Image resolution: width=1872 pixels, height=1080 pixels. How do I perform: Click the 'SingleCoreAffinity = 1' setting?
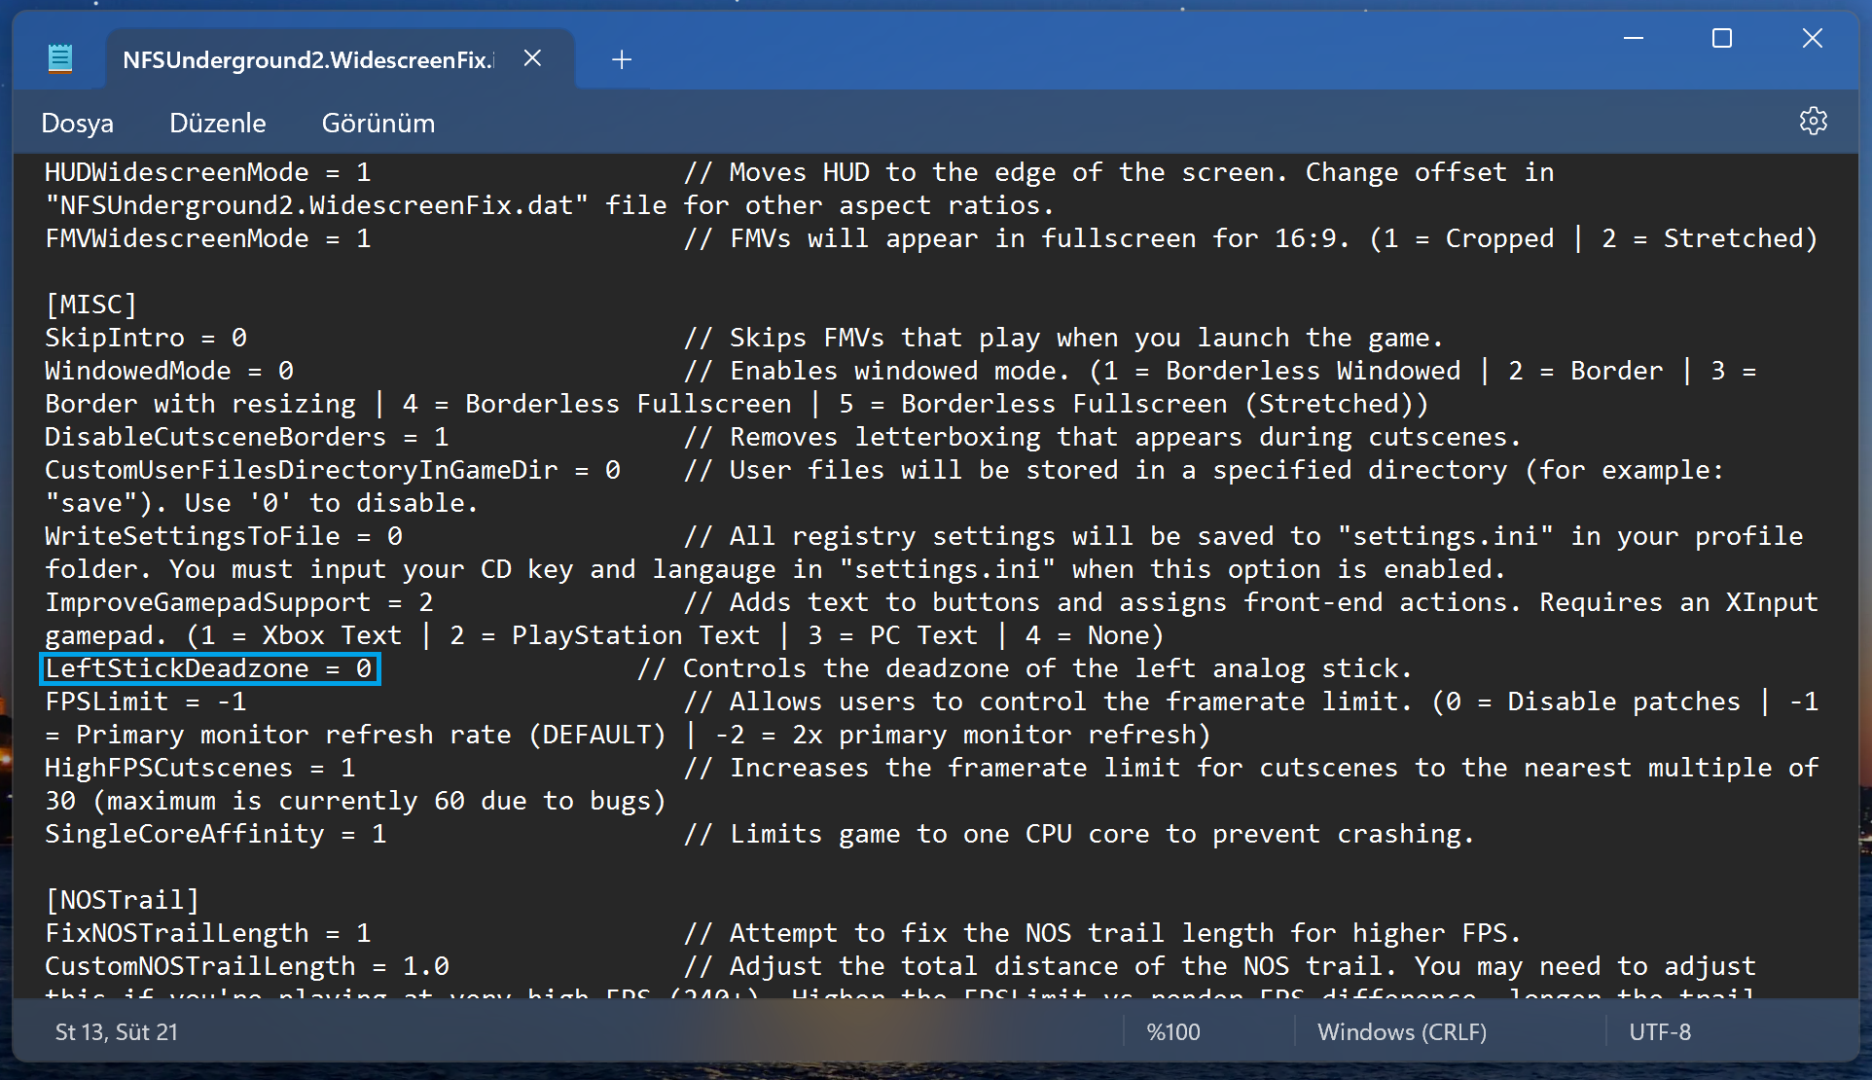[216, 833]
